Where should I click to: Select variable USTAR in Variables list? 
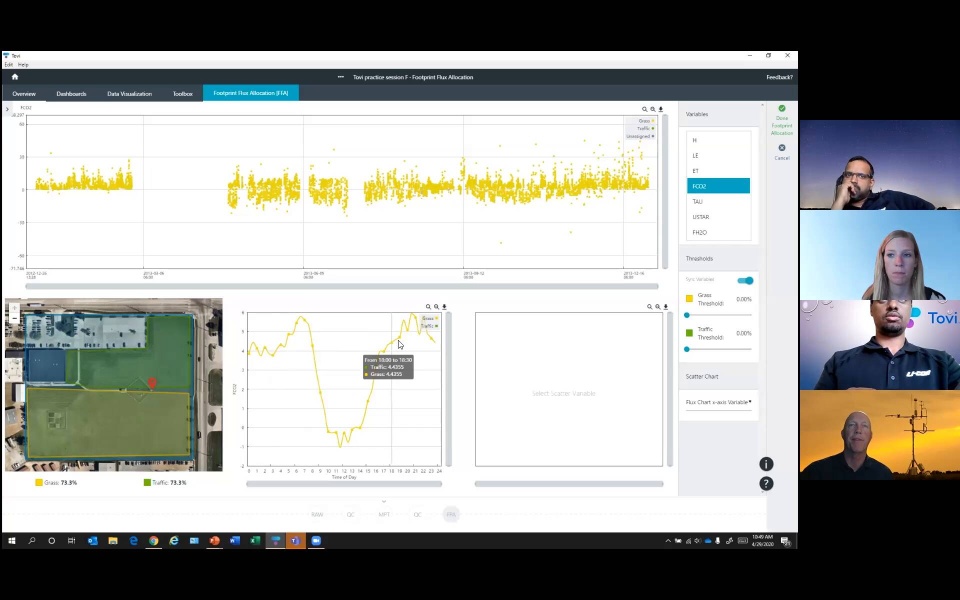(x=718, y=217)
